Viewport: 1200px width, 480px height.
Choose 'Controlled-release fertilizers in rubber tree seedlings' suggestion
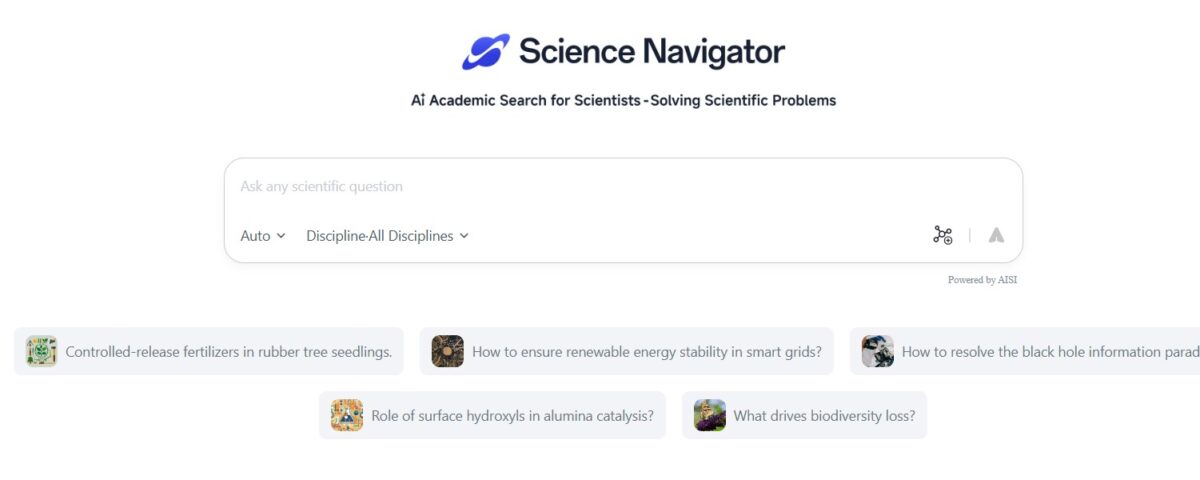[209, 351]
